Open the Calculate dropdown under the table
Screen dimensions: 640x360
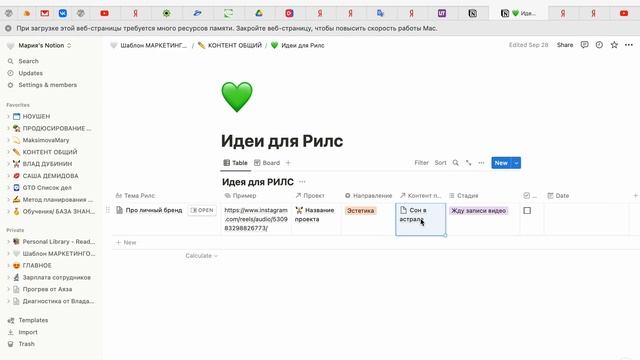pyautogui.click(x=201, y=256)
